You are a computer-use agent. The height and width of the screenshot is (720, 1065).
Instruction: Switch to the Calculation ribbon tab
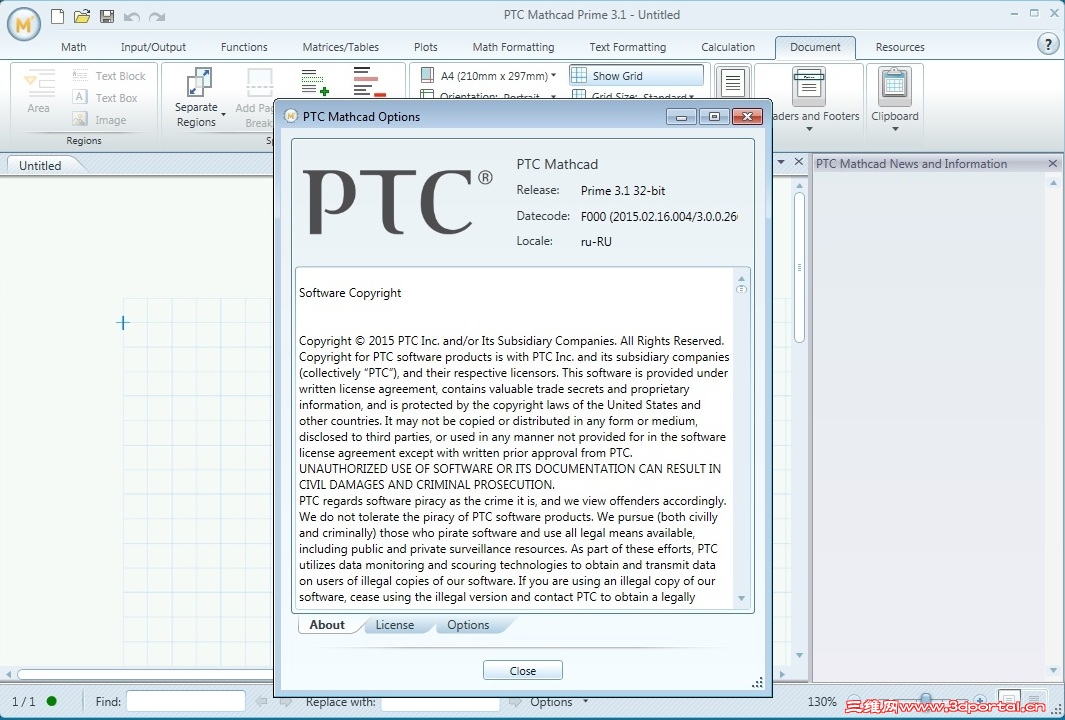pyautogui.click(x=727, y=47)
